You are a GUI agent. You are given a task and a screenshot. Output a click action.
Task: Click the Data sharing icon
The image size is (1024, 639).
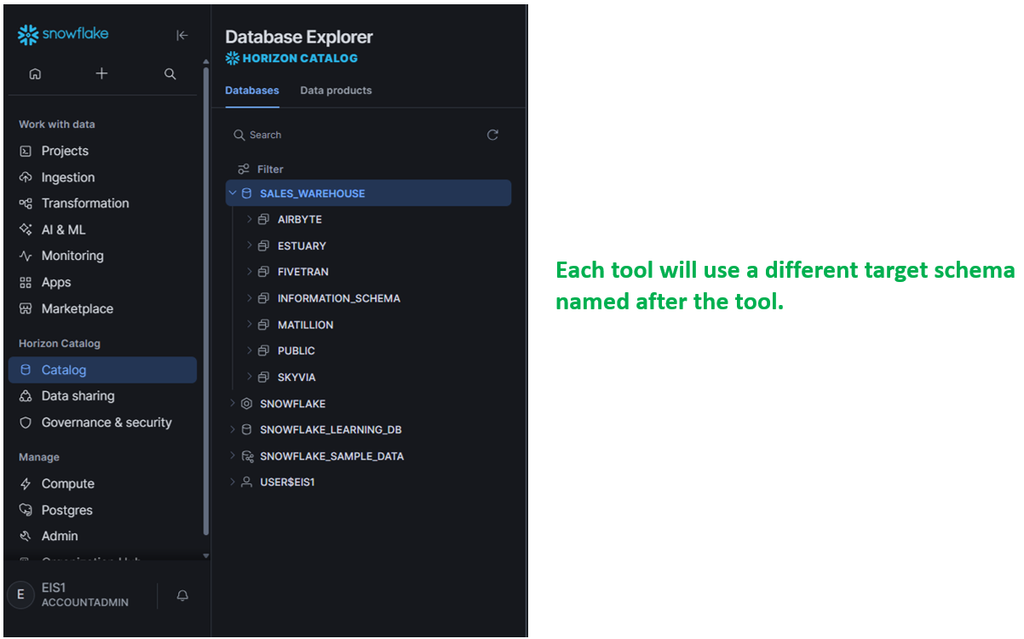pos(25,396)
